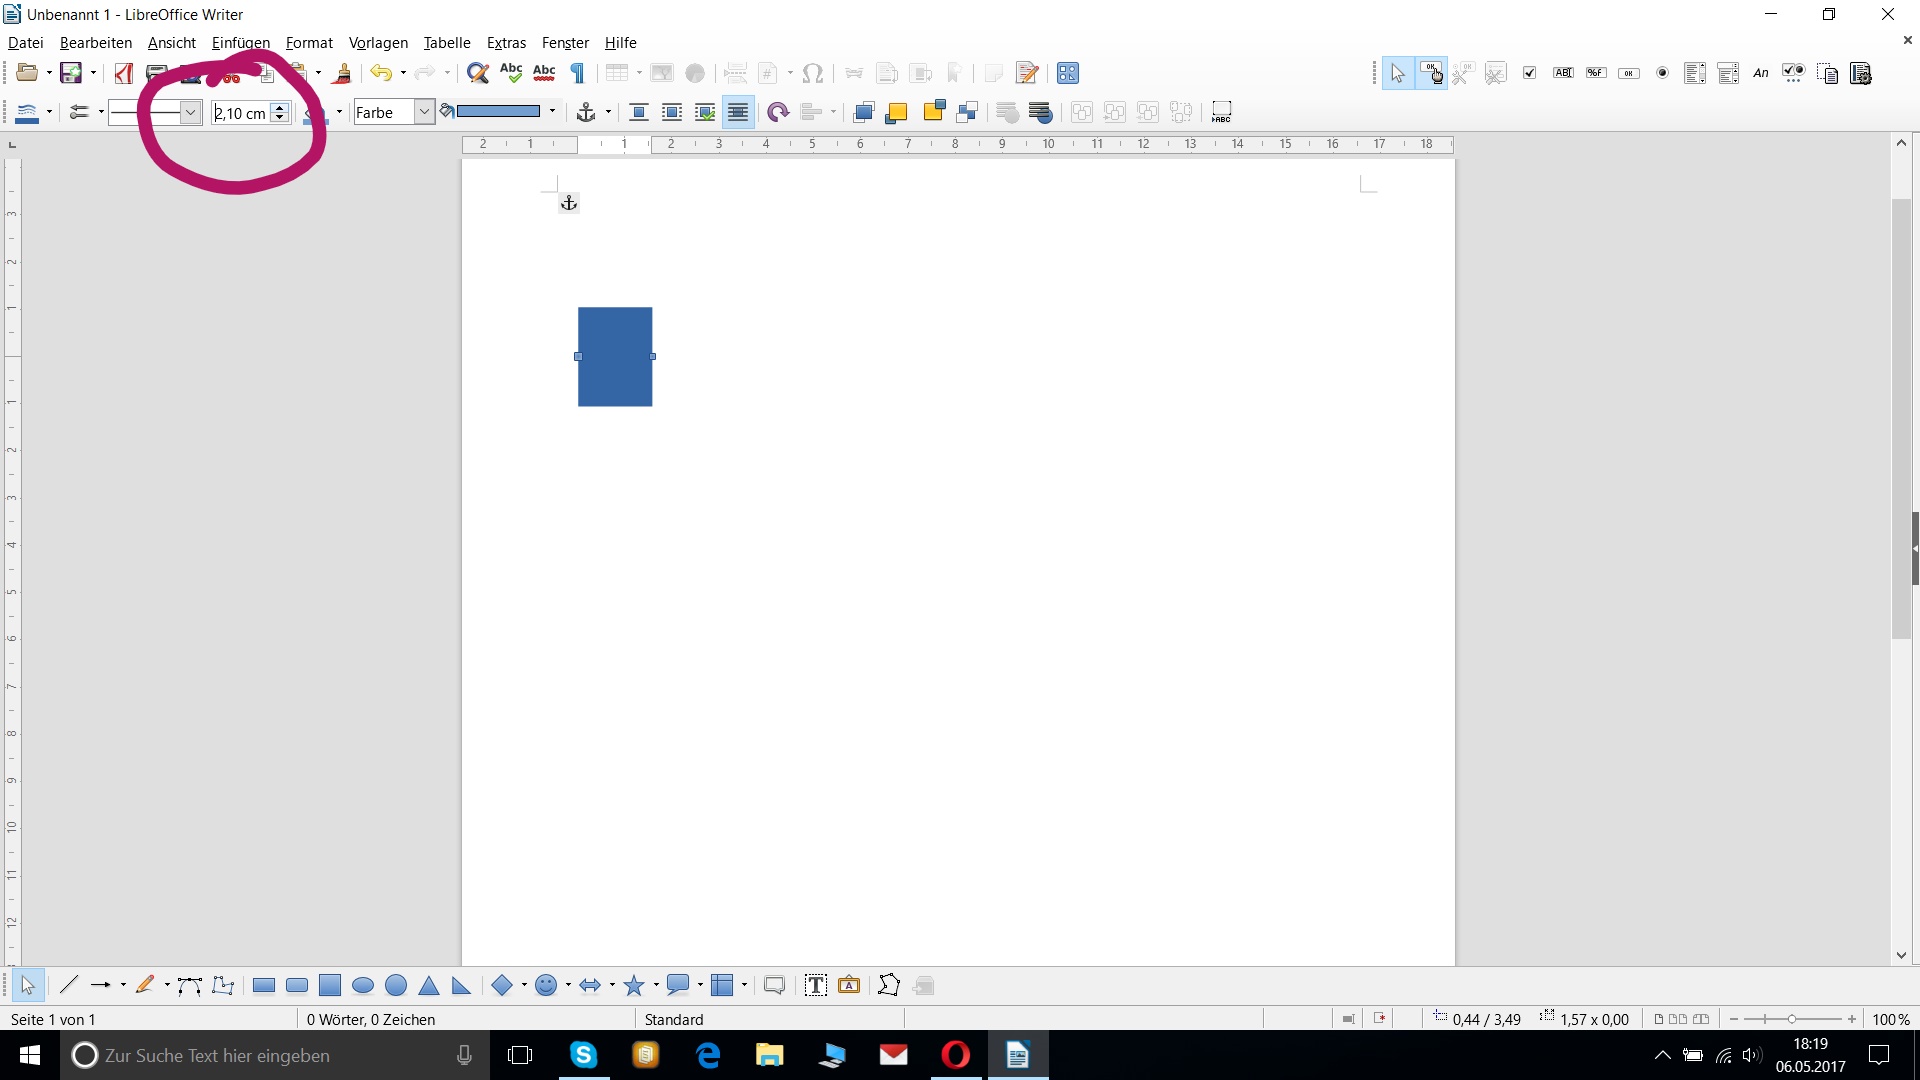
Task: Click the Rotate icon
Action: pyautogui.click(x=778, y=112)
